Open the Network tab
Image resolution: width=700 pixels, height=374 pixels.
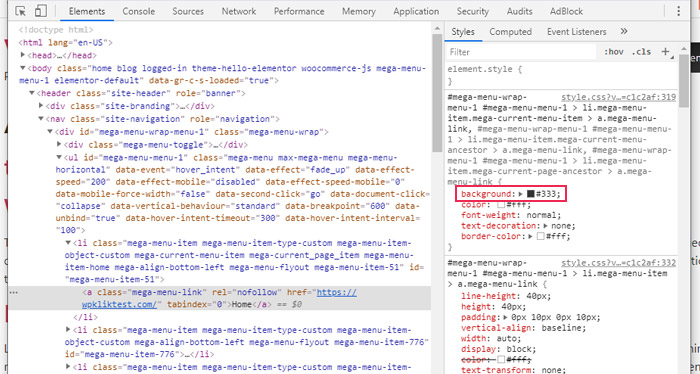tap(239, 11)
